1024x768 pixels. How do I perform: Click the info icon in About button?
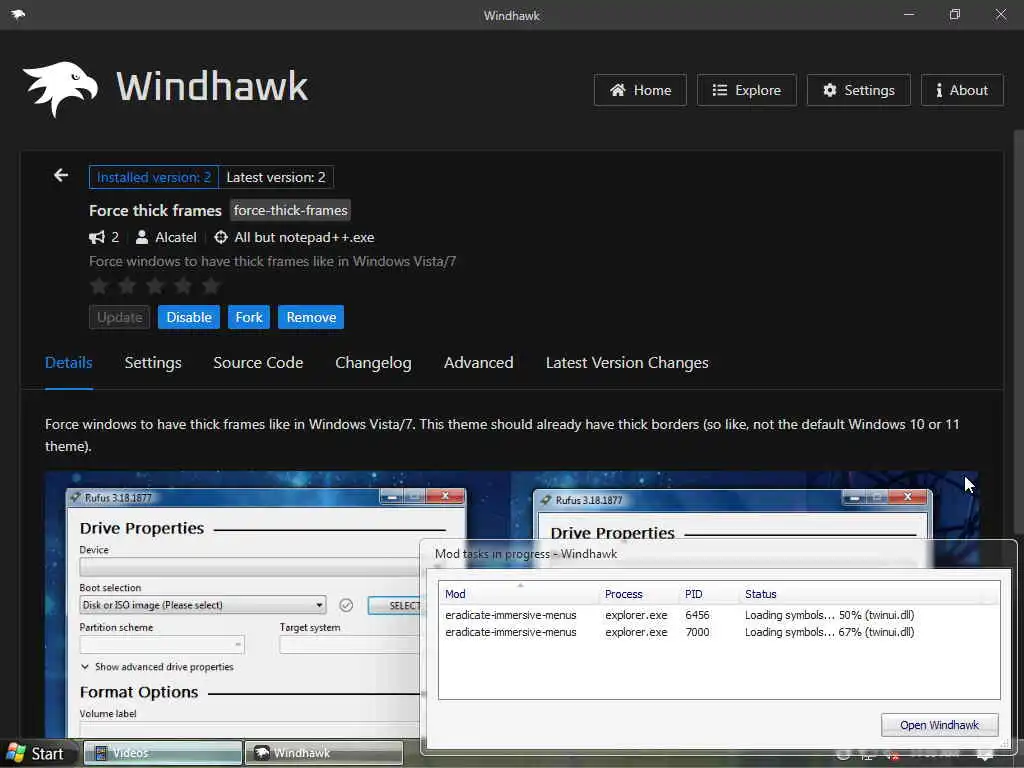coord(939,90)
